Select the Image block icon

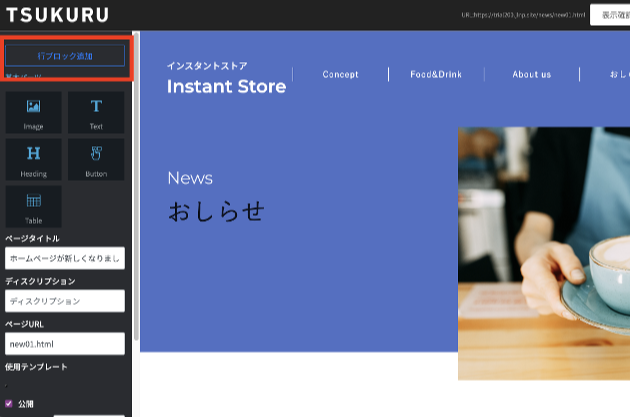click(33, 113)
